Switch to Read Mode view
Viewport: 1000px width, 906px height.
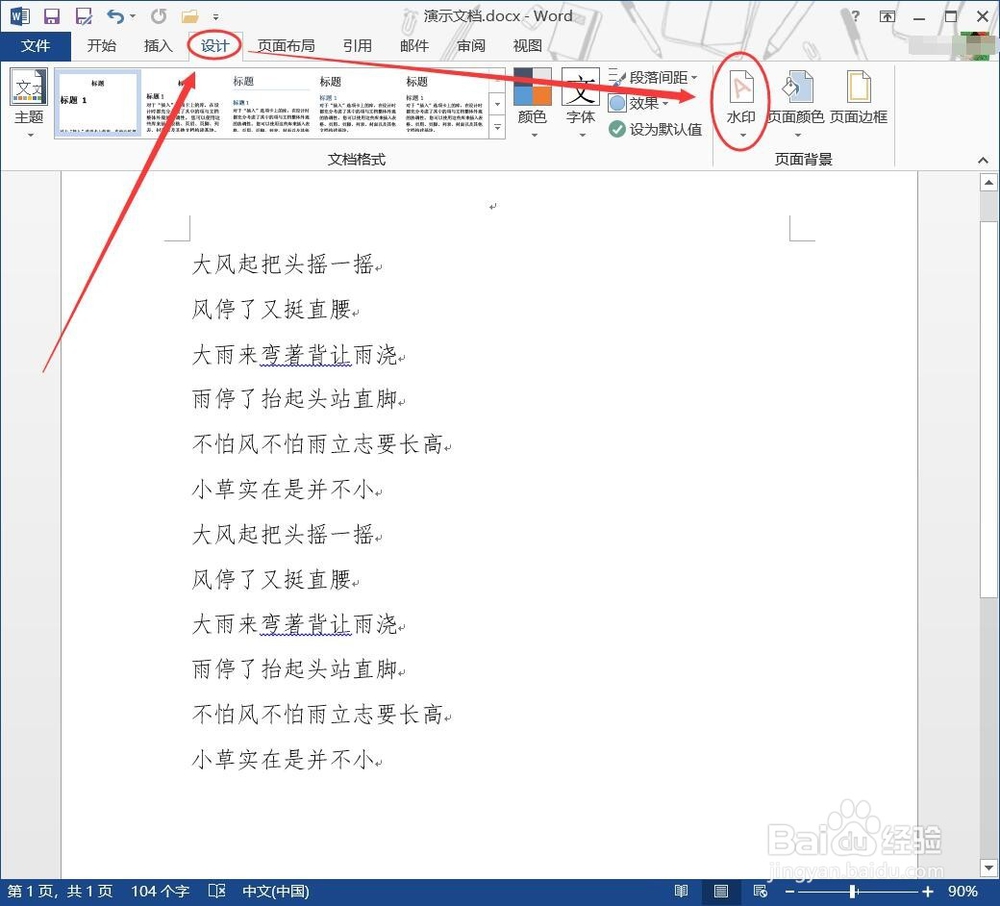tap(681, 891)
